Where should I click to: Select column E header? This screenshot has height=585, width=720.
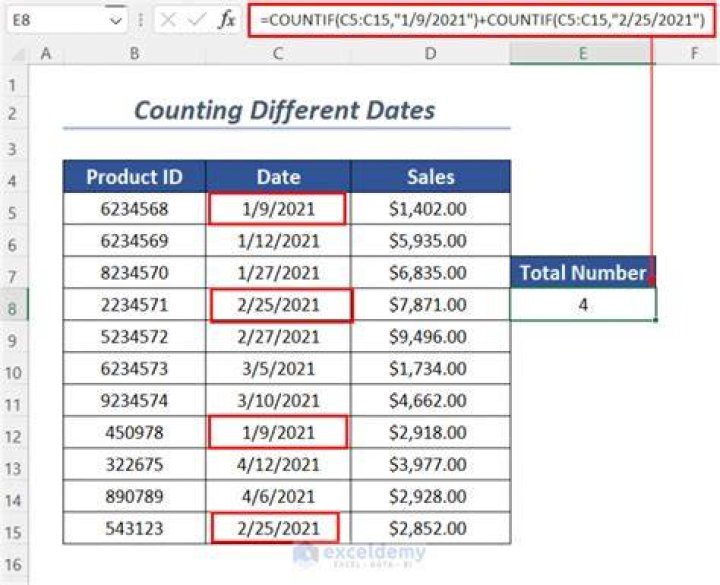click(x=583, y=54)
